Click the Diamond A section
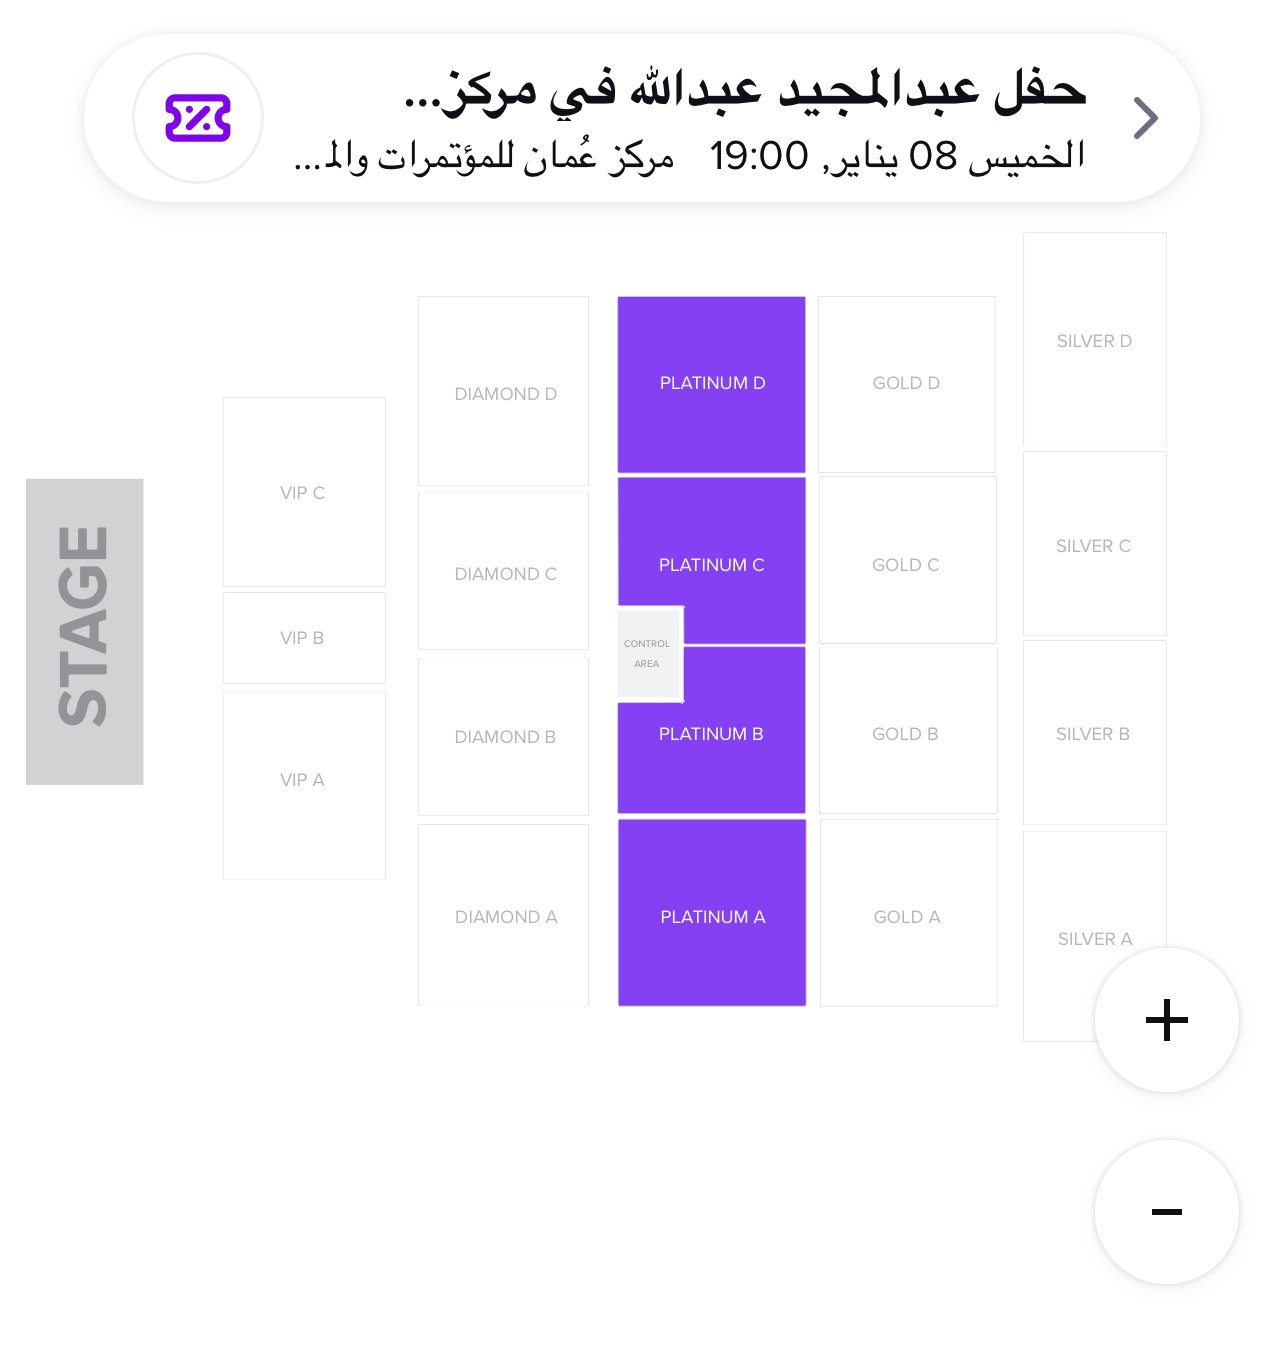The image size is (1284, 1367). (x=503, y=914)
